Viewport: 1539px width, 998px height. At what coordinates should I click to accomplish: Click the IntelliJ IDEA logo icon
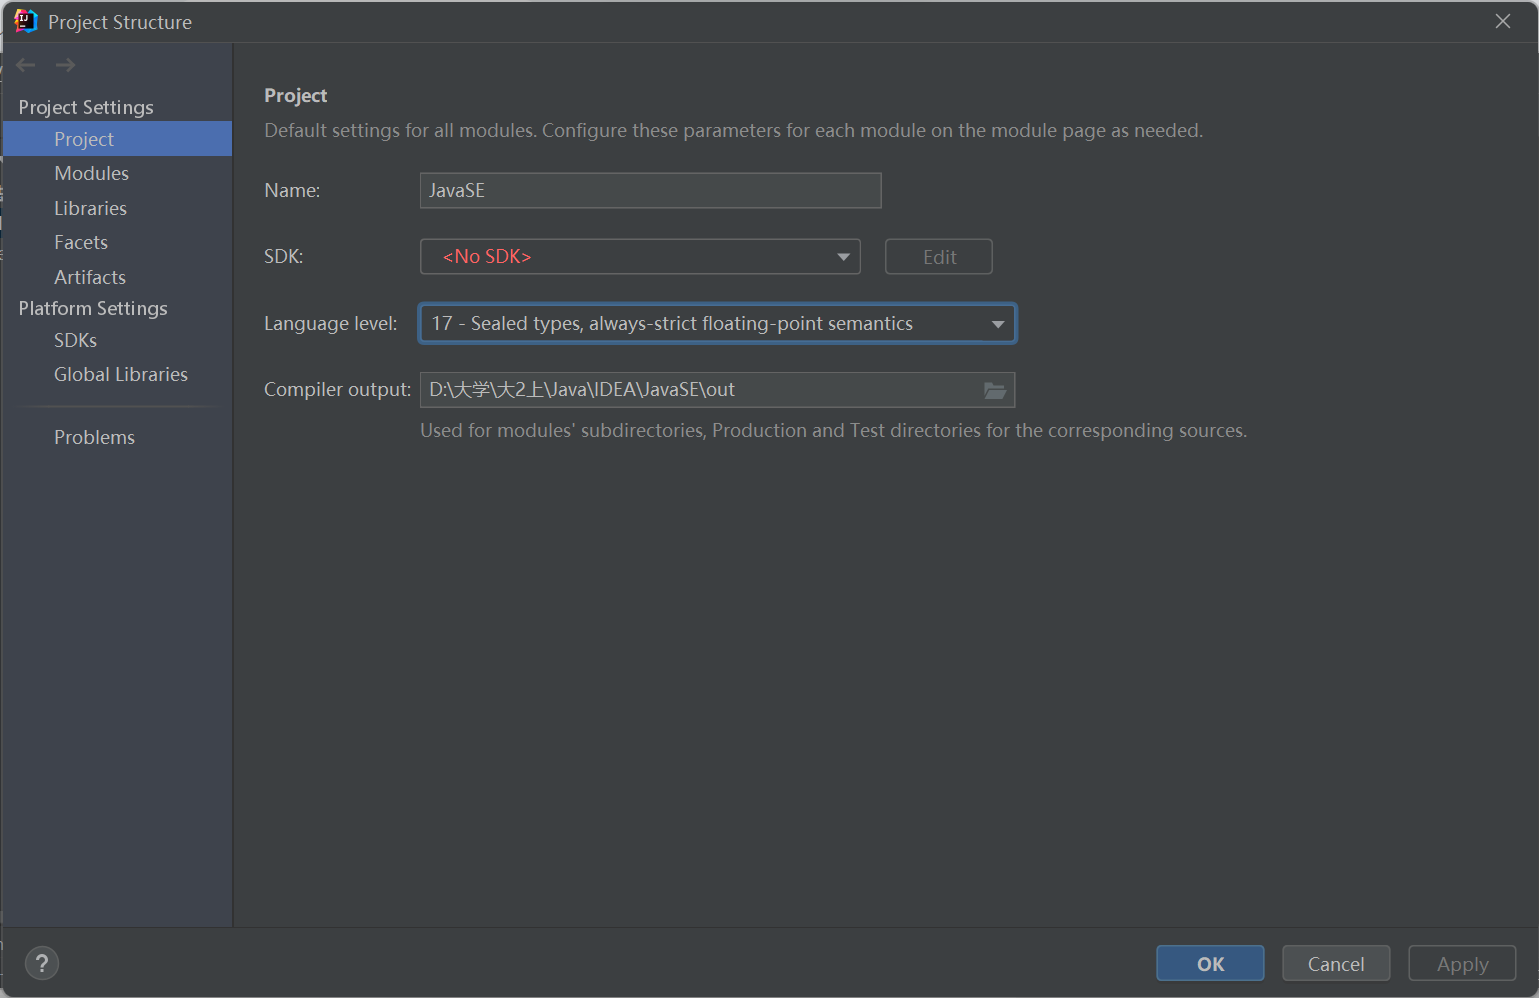pyautogui.click(x=25, y=21)
